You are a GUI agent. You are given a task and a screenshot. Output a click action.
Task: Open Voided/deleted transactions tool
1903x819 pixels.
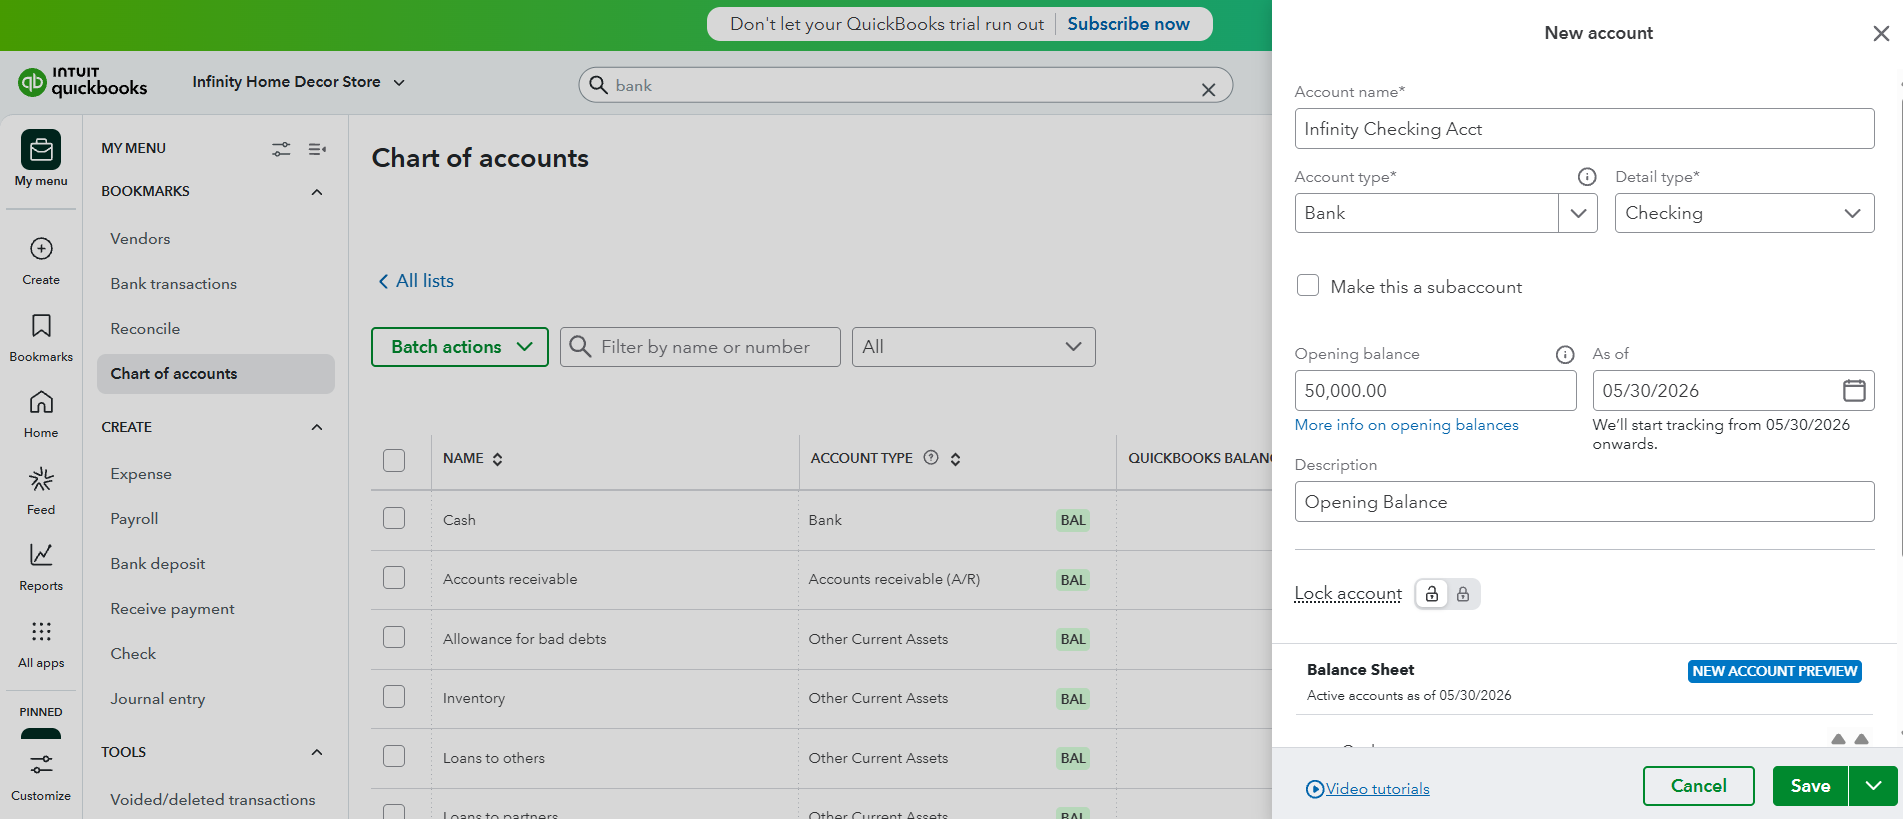click(212, 800)
